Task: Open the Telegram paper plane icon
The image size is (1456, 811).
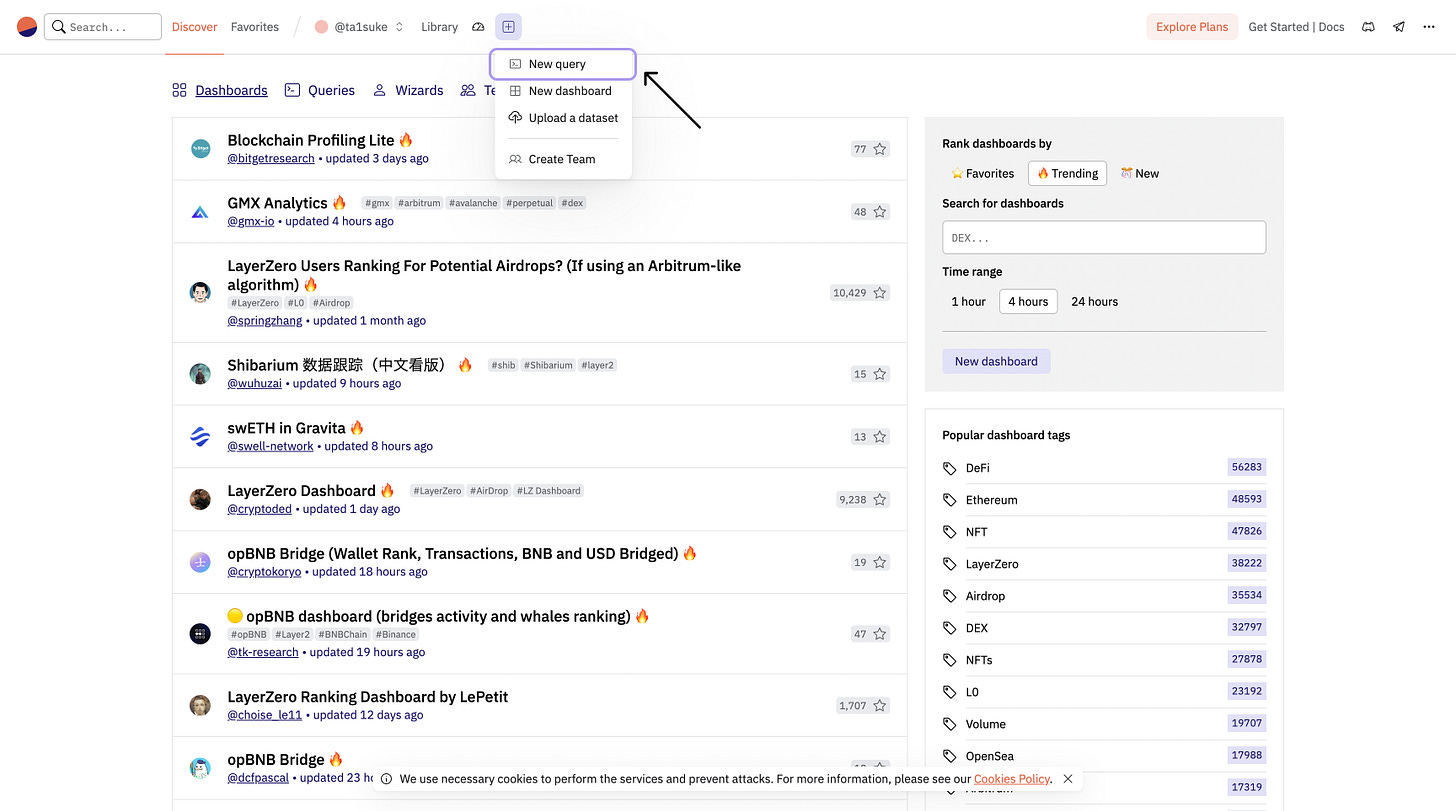Action: tap(1399, 27)
